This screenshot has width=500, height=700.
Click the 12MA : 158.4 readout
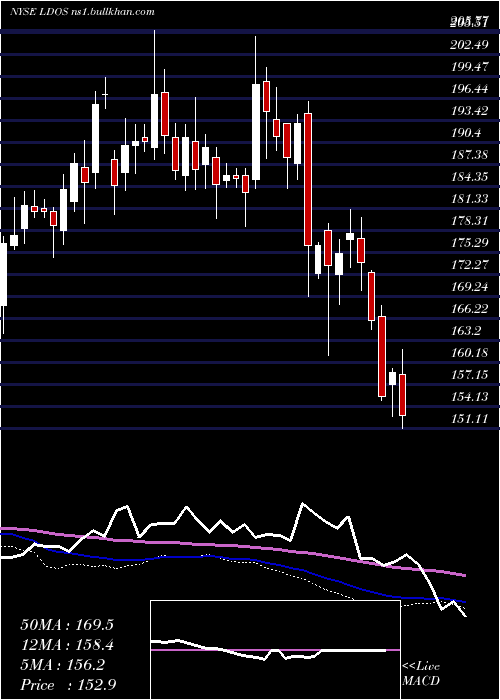[x=67, y=645]
